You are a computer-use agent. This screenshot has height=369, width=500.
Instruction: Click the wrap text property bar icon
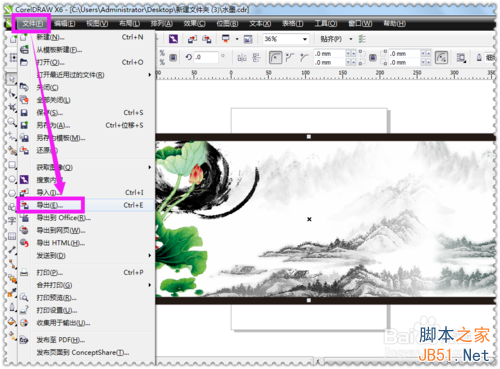(x=461, y=58)
